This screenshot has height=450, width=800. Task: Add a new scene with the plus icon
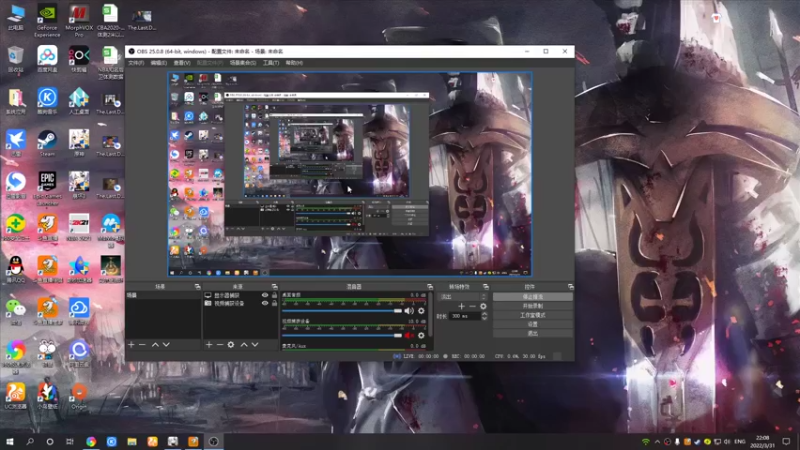pyautogui.click(x=131, y=345)
